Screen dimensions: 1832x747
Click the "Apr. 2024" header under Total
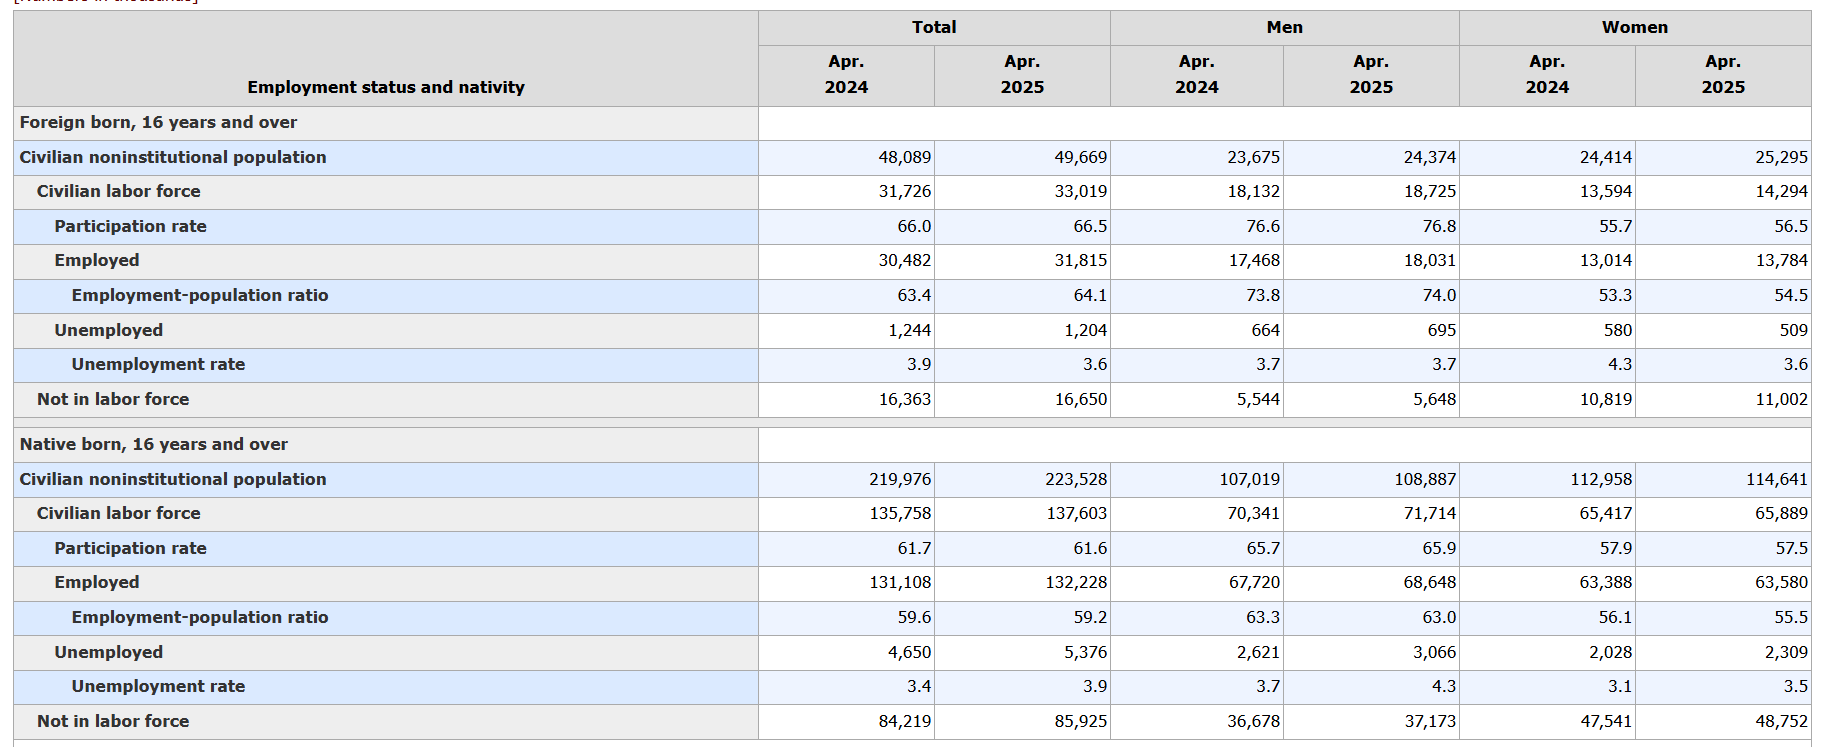(x=846, y=74)
